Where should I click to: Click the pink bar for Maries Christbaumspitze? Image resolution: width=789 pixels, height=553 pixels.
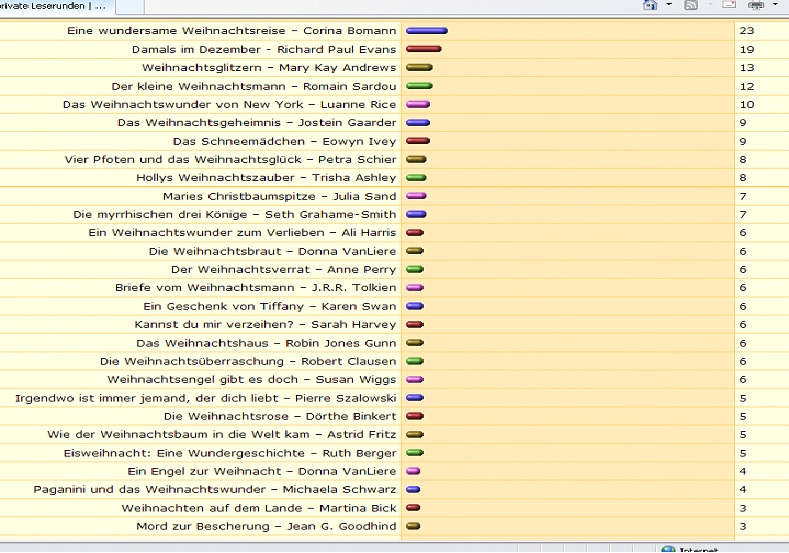coord(416,196)
